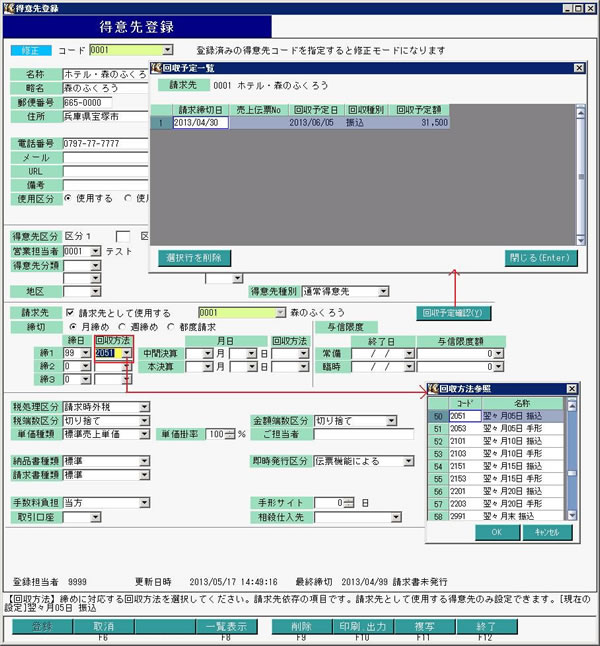This screenshot has height=646, width=600.
Task: Close the 回収方法参照 dialog
Action: click(572, 389)
